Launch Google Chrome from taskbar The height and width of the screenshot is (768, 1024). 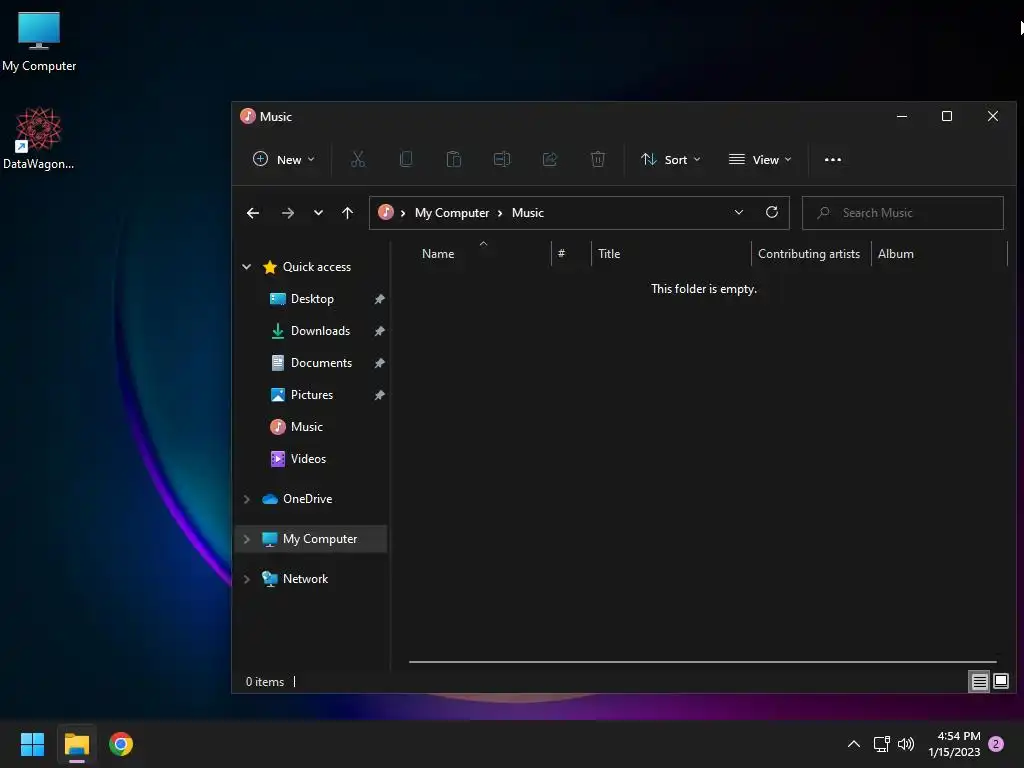(121, 744)
